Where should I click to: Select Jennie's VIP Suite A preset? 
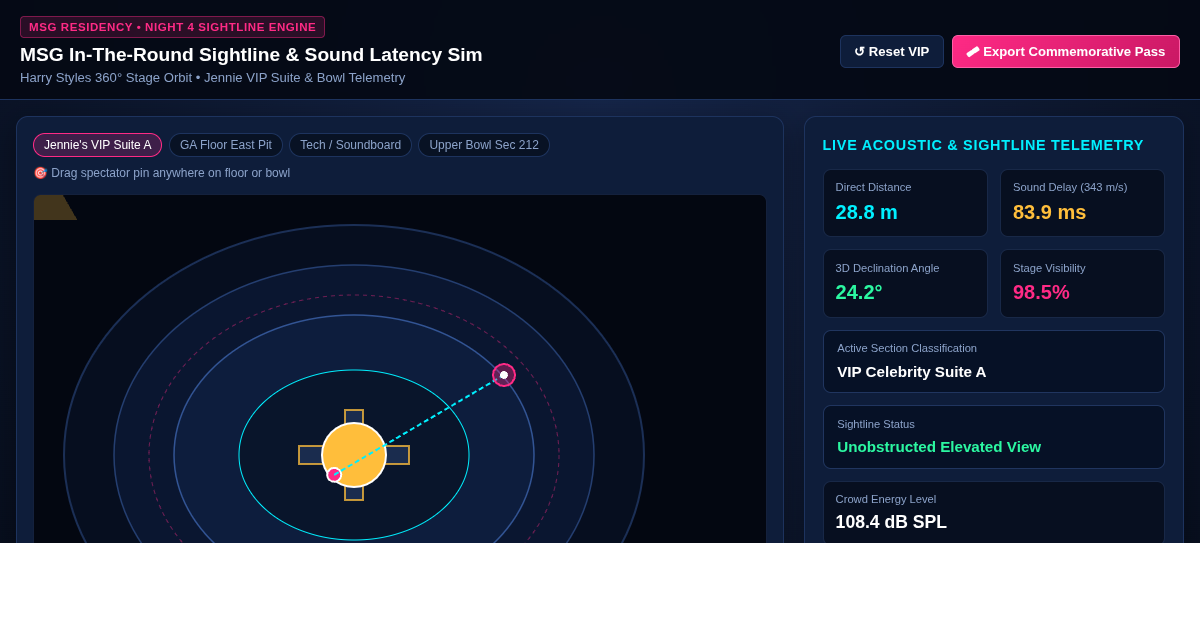(98, 145)
